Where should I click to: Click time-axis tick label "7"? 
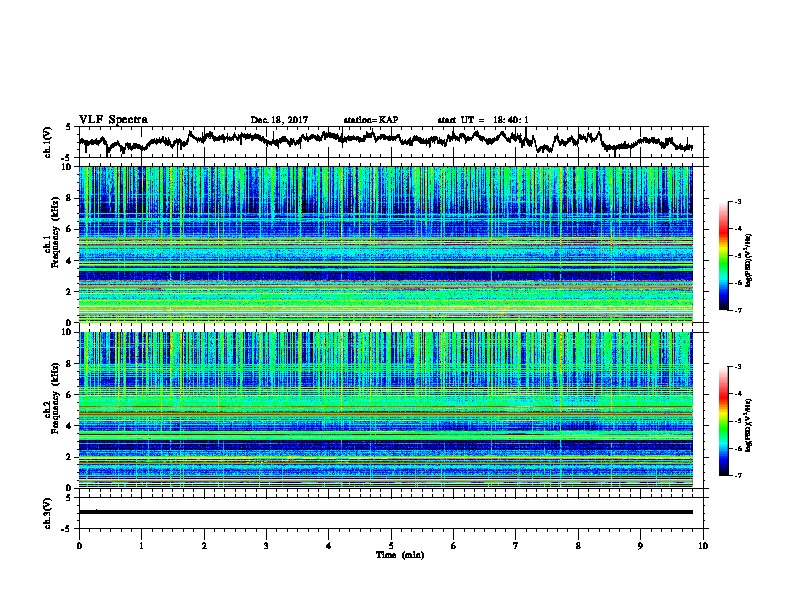(x=516, y=546)
